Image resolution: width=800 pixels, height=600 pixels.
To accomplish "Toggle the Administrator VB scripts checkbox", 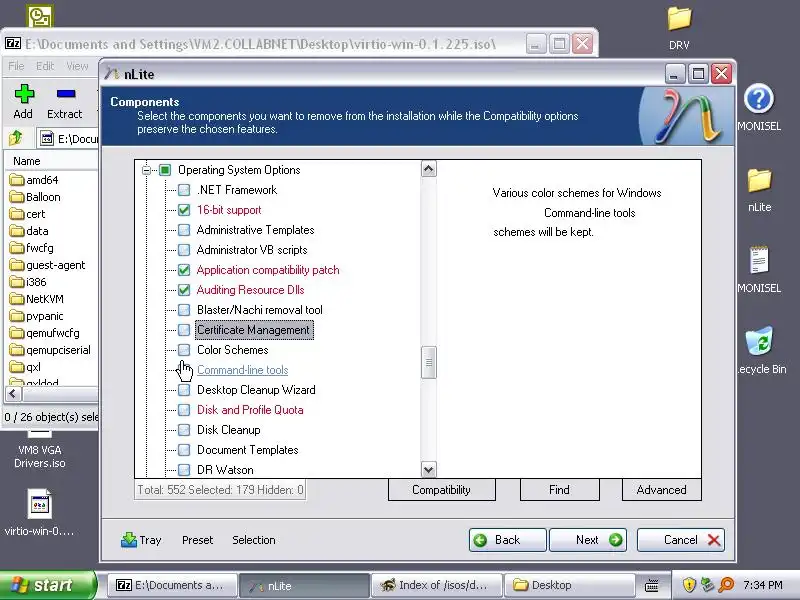I will pyautogui.click(x=184, y=250).
